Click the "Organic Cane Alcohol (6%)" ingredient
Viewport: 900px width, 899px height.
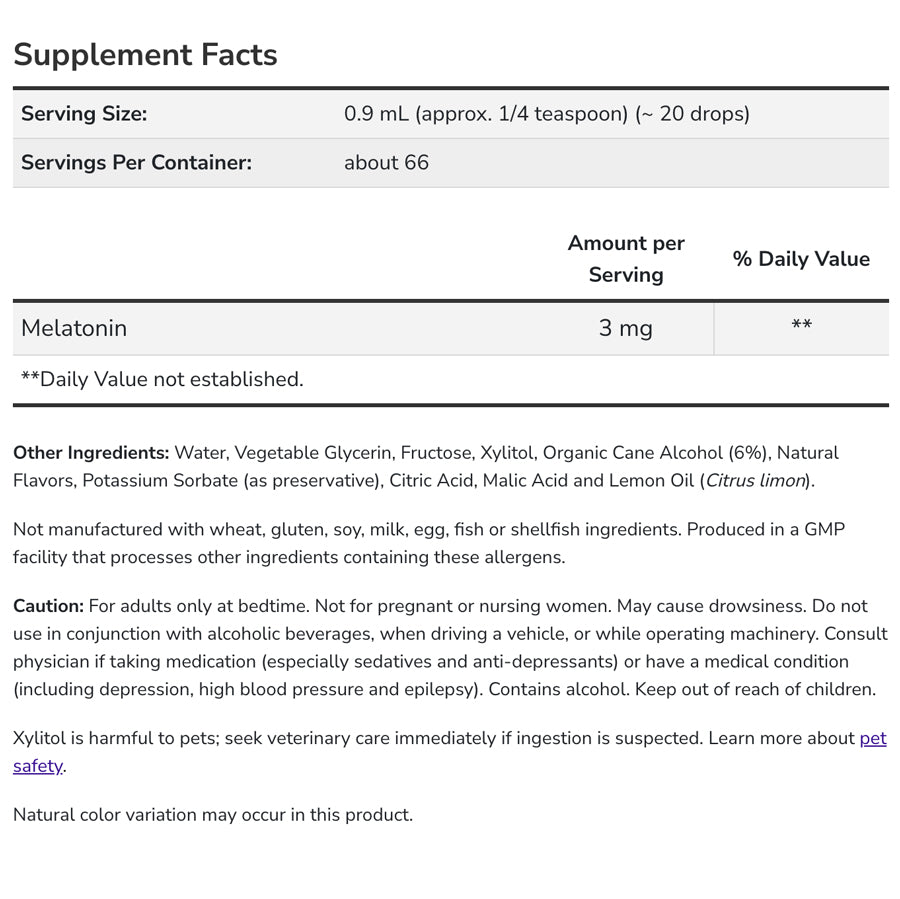click(655, 453)
